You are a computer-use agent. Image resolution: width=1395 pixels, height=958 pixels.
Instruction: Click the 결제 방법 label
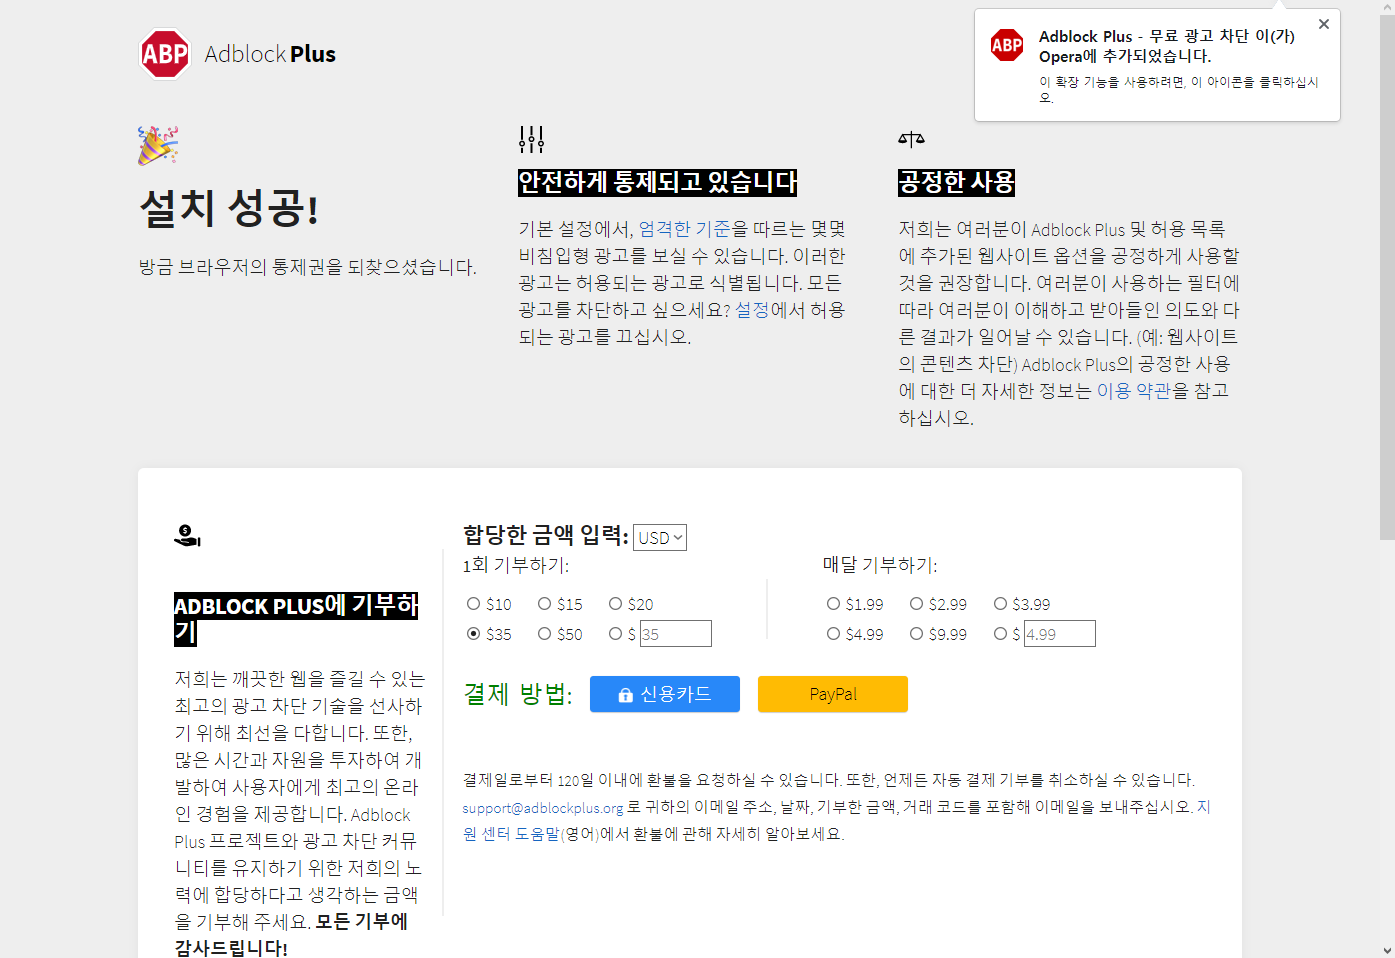click(x=518, y=694)
